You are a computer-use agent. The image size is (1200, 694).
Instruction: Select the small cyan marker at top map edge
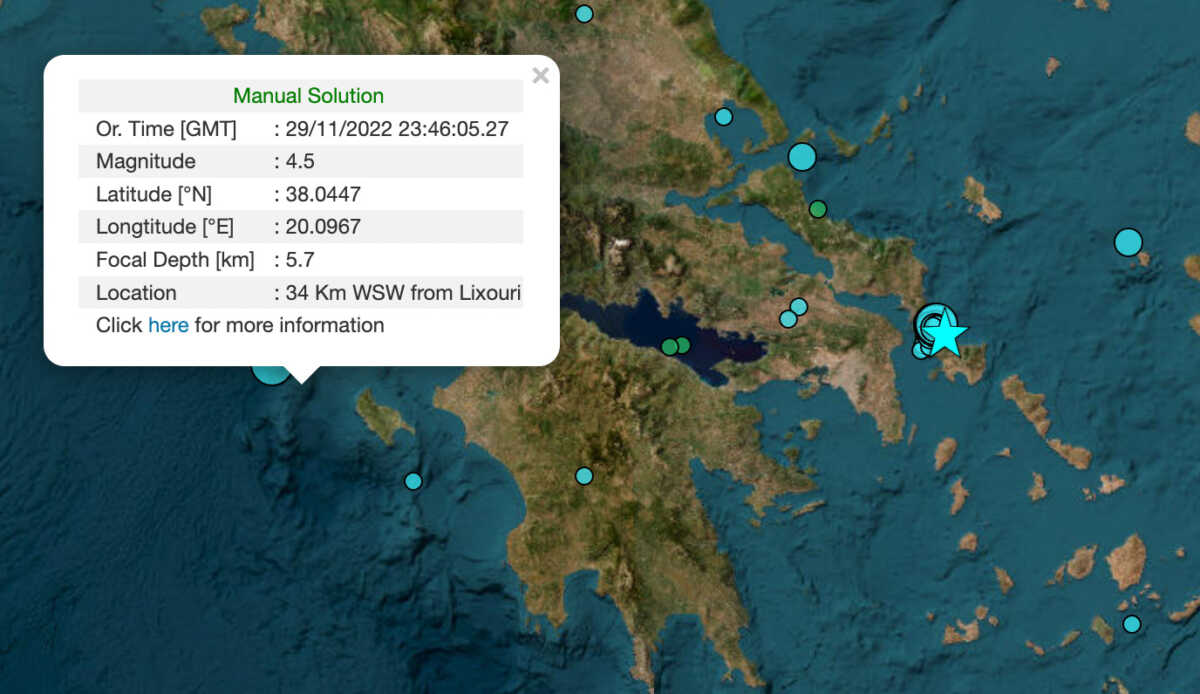pos(584,14)
